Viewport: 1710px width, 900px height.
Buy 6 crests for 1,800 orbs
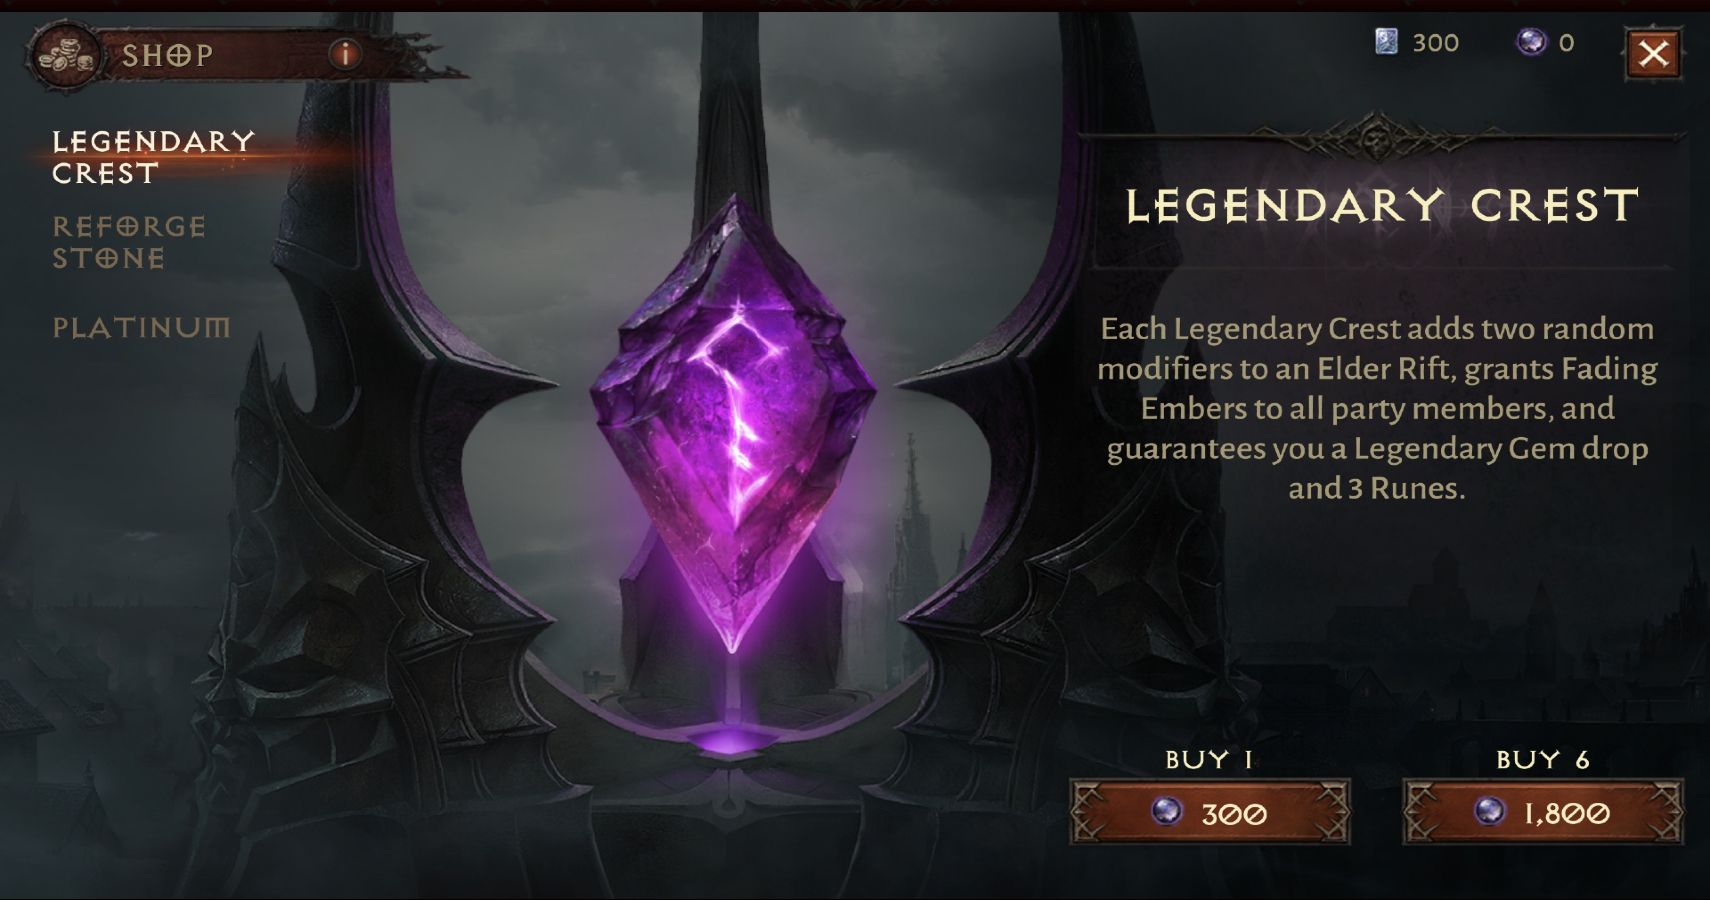pyautogui.click(x=1543, y=812)
